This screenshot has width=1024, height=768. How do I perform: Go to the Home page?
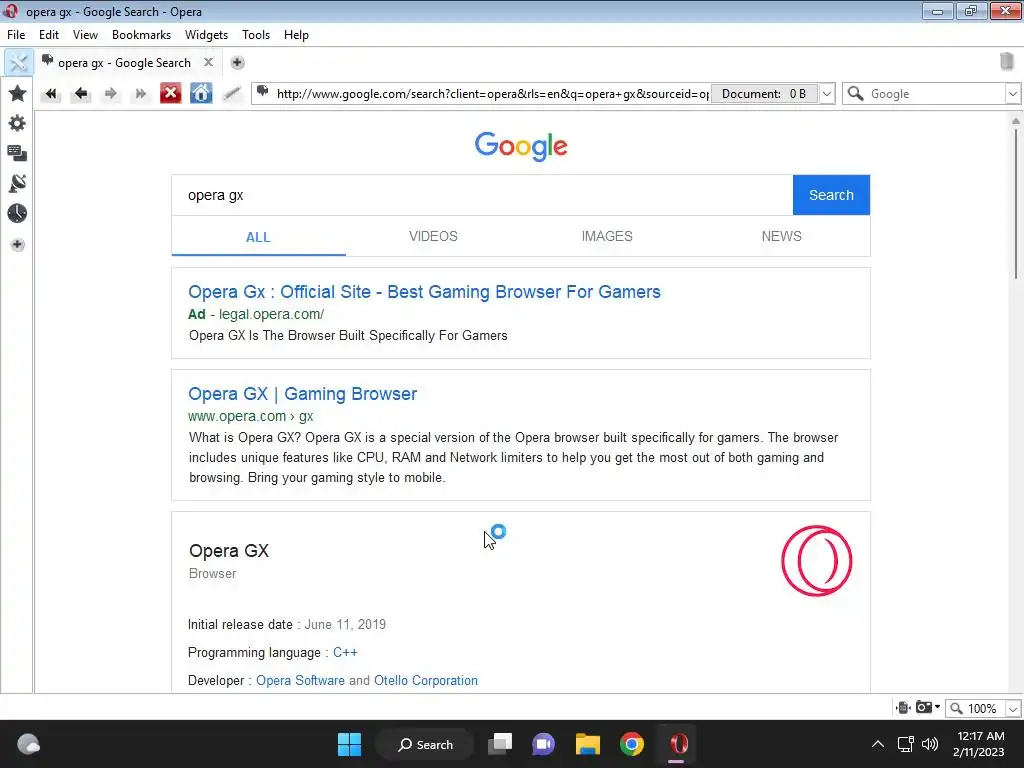[x=200, y=93]
